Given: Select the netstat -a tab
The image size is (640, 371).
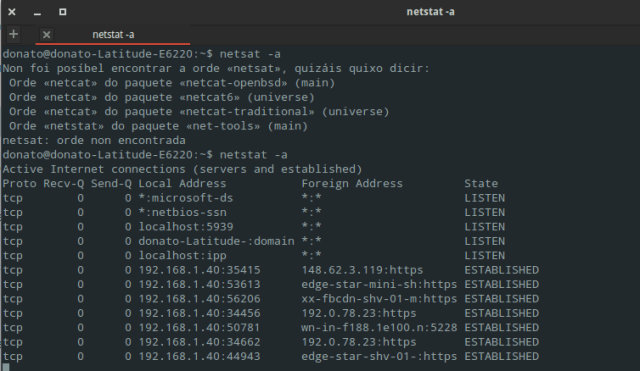Looking at the screenshot, I should [x=113, y=35].
